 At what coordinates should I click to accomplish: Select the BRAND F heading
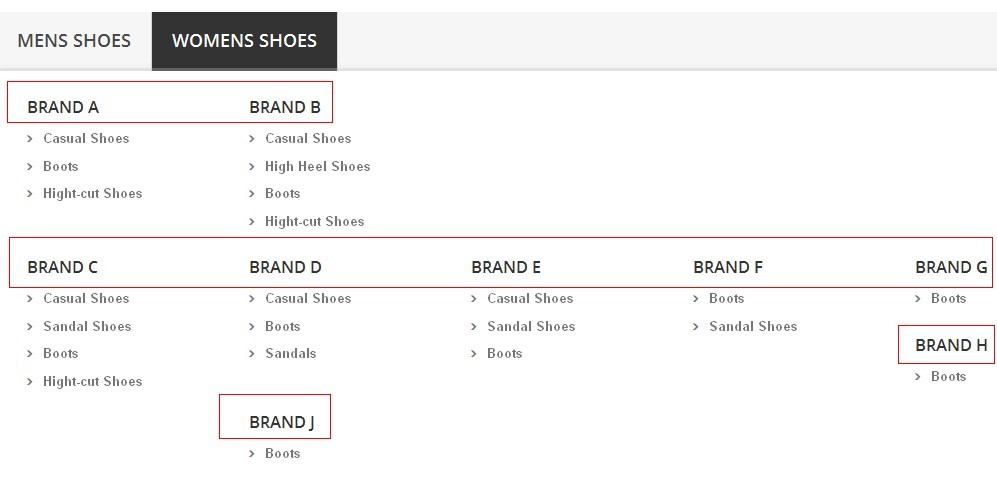point(728,267)
